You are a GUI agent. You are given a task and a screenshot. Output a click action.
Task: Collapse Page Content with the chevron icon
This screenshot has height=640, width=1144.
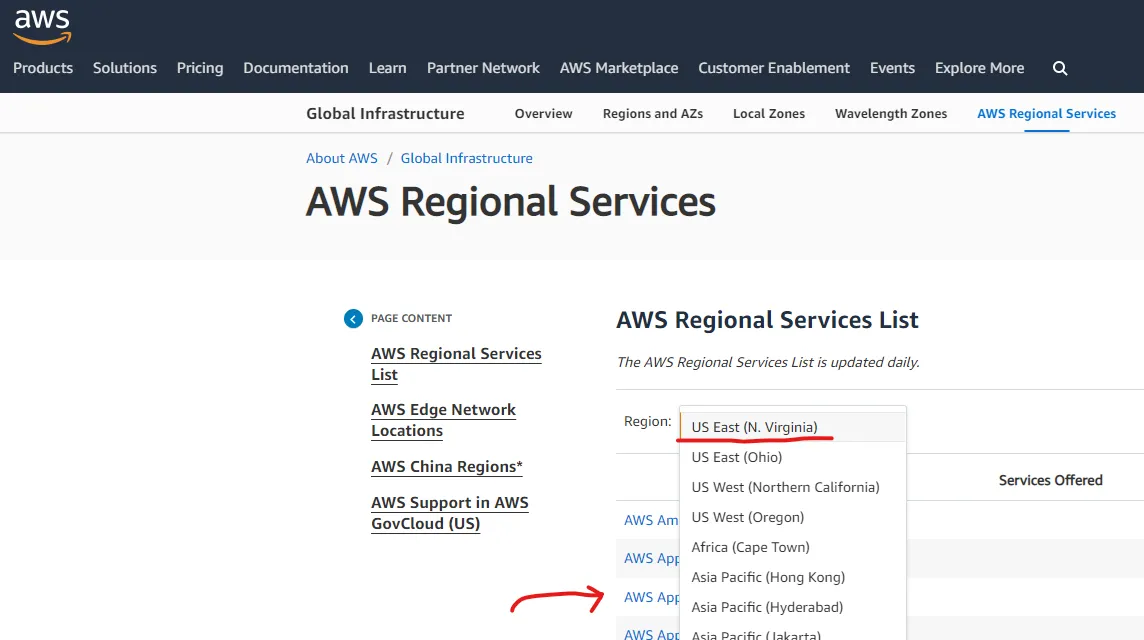pos(353,318)
